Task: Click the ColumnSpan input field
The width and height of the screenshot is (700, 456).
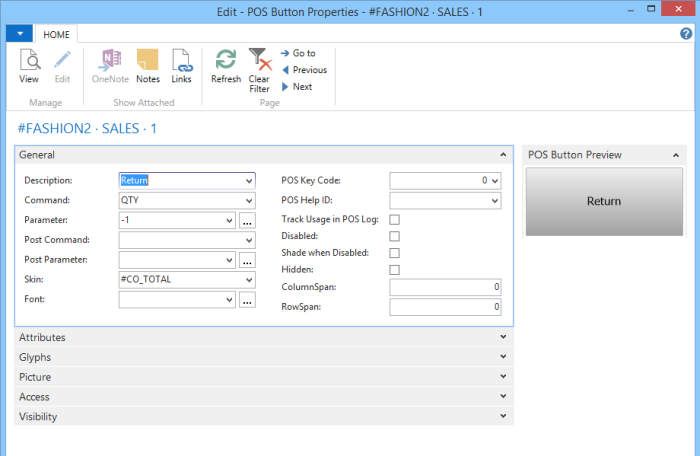Action: click(x=444, y=288)
